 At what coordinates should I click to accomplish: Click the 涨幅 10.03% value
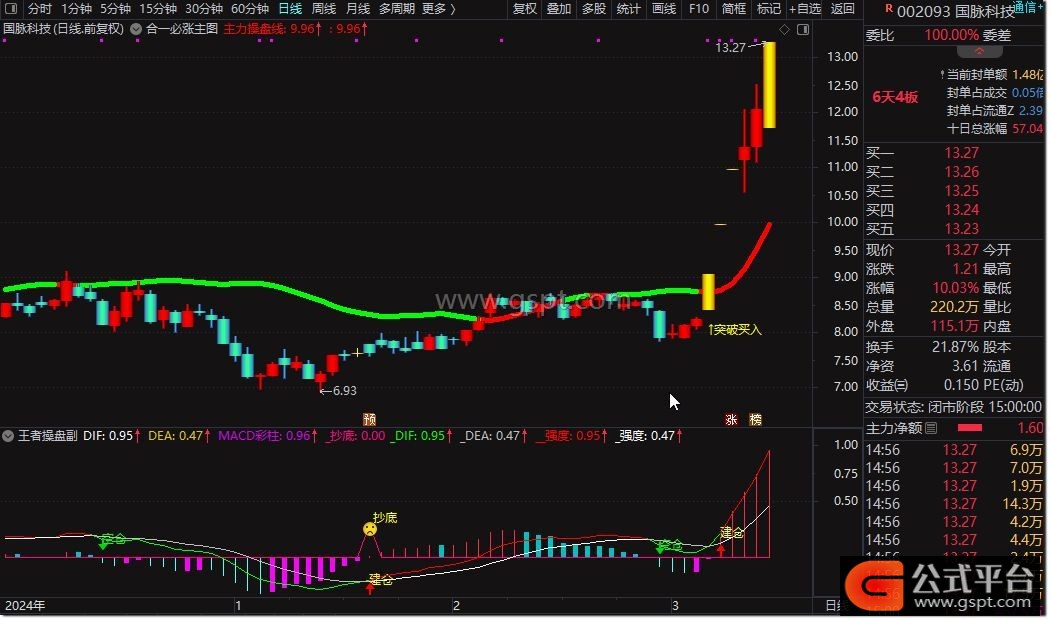point(956,288)
